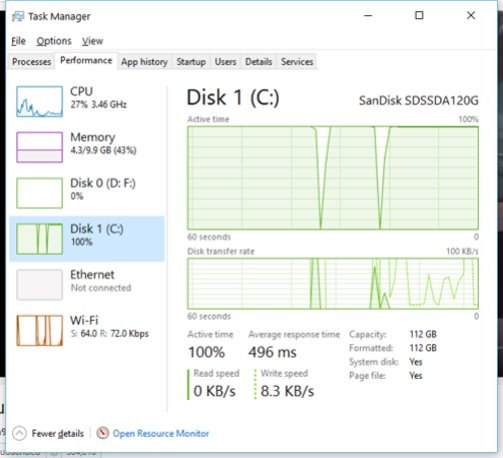Select the Performance tab

[86, 60]
